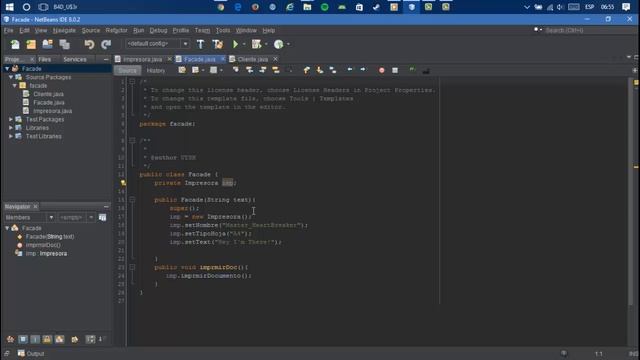Click the editor Back arrow icon
Viewport: 640px width, 360px height.
click(x=350, y=70)
